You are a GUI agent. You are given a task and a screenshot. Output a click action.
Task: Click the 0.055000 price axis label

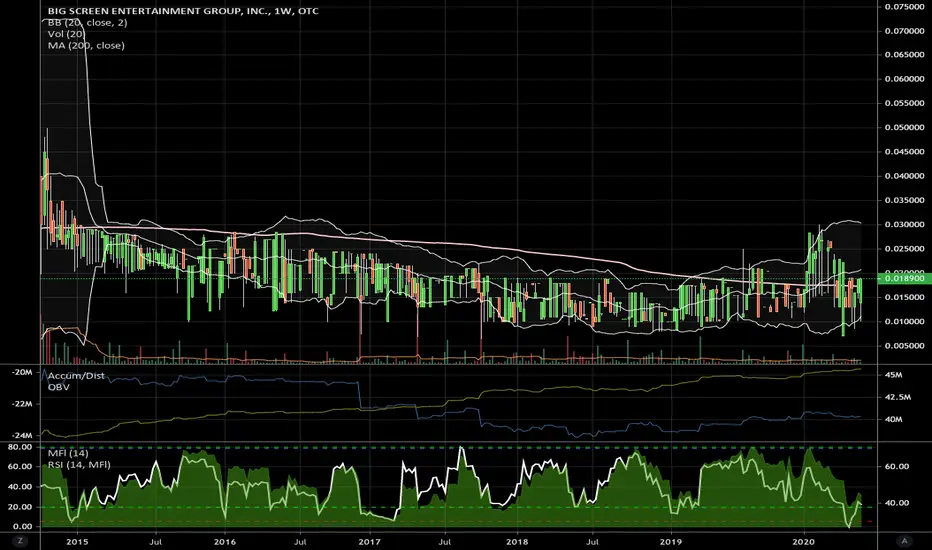(x=905, y=103)
